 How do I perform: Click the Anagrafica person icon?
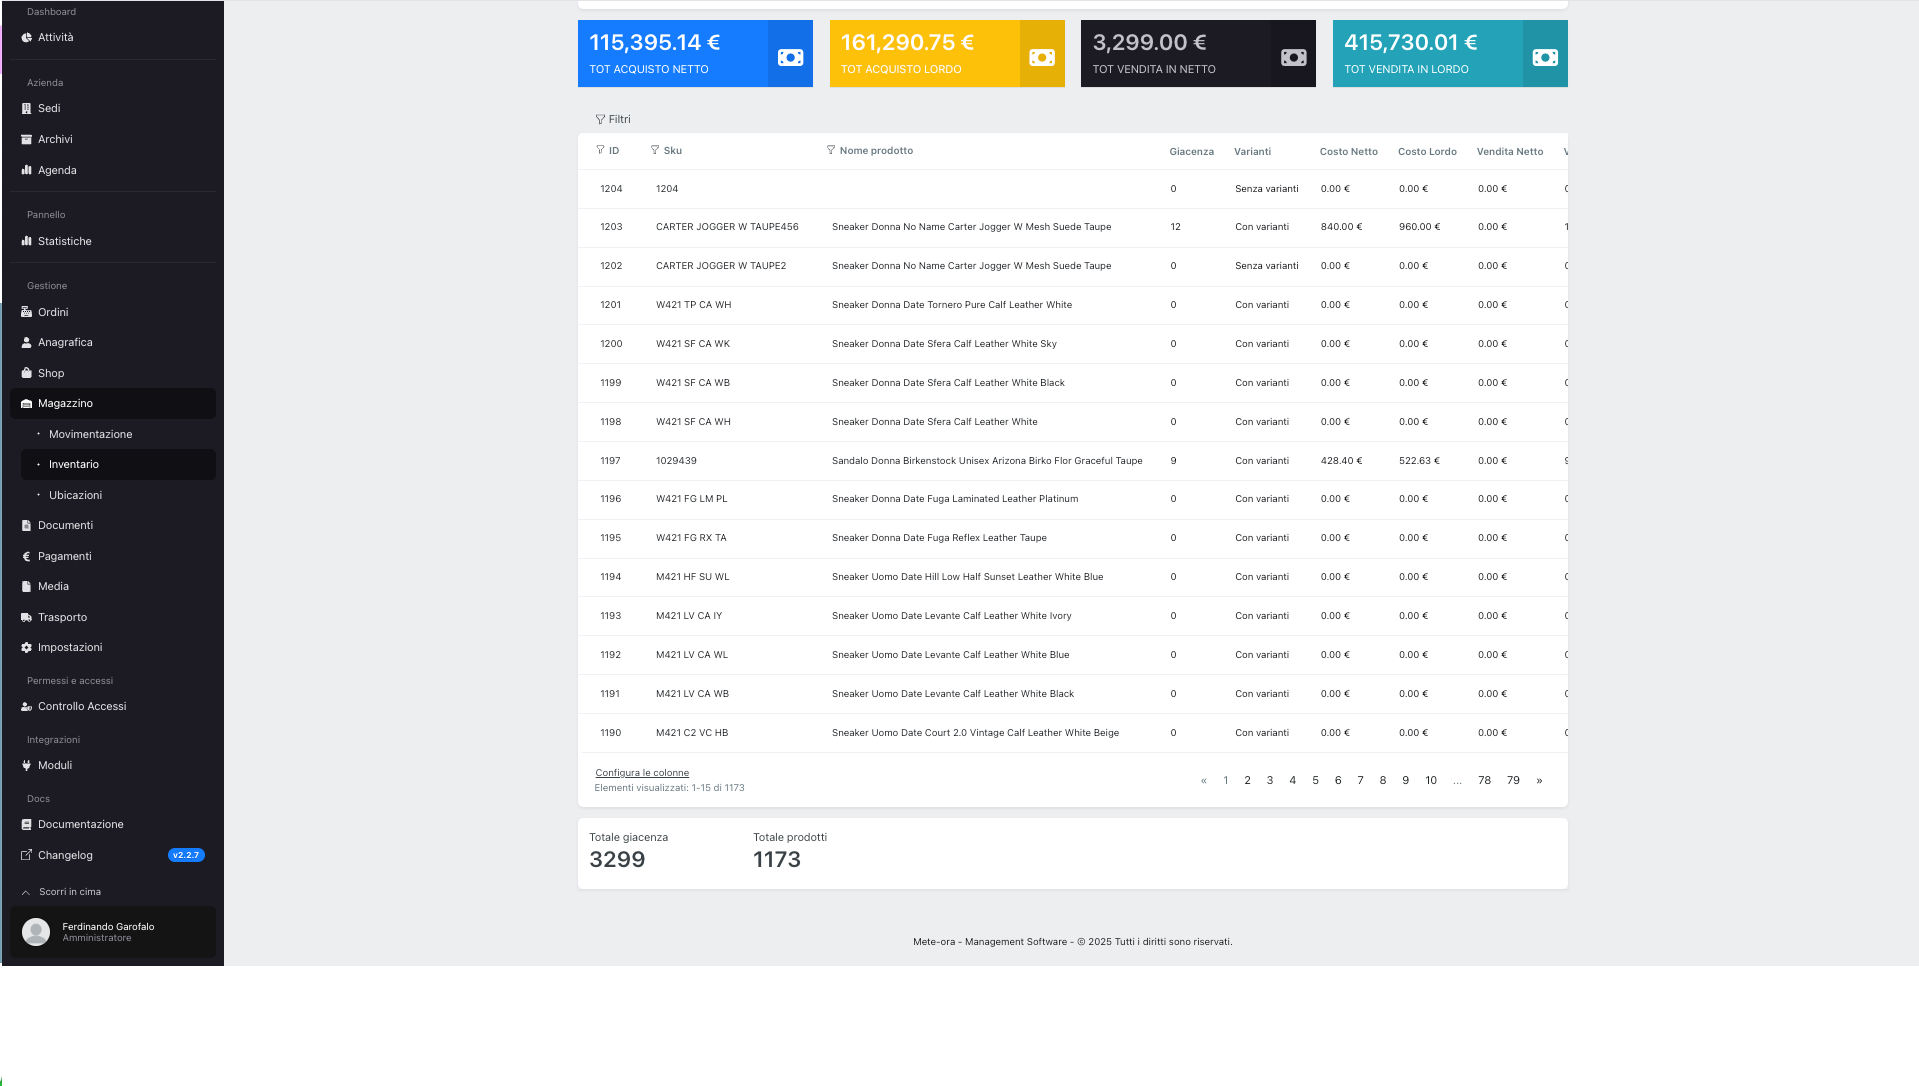(26, 342)
